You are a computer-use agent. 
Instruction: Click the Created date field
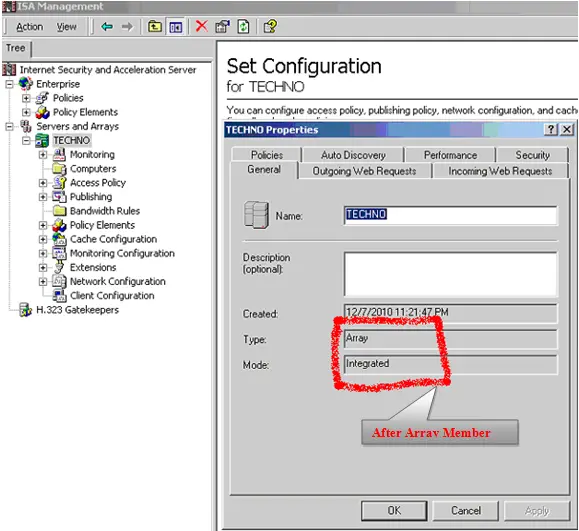450,313
